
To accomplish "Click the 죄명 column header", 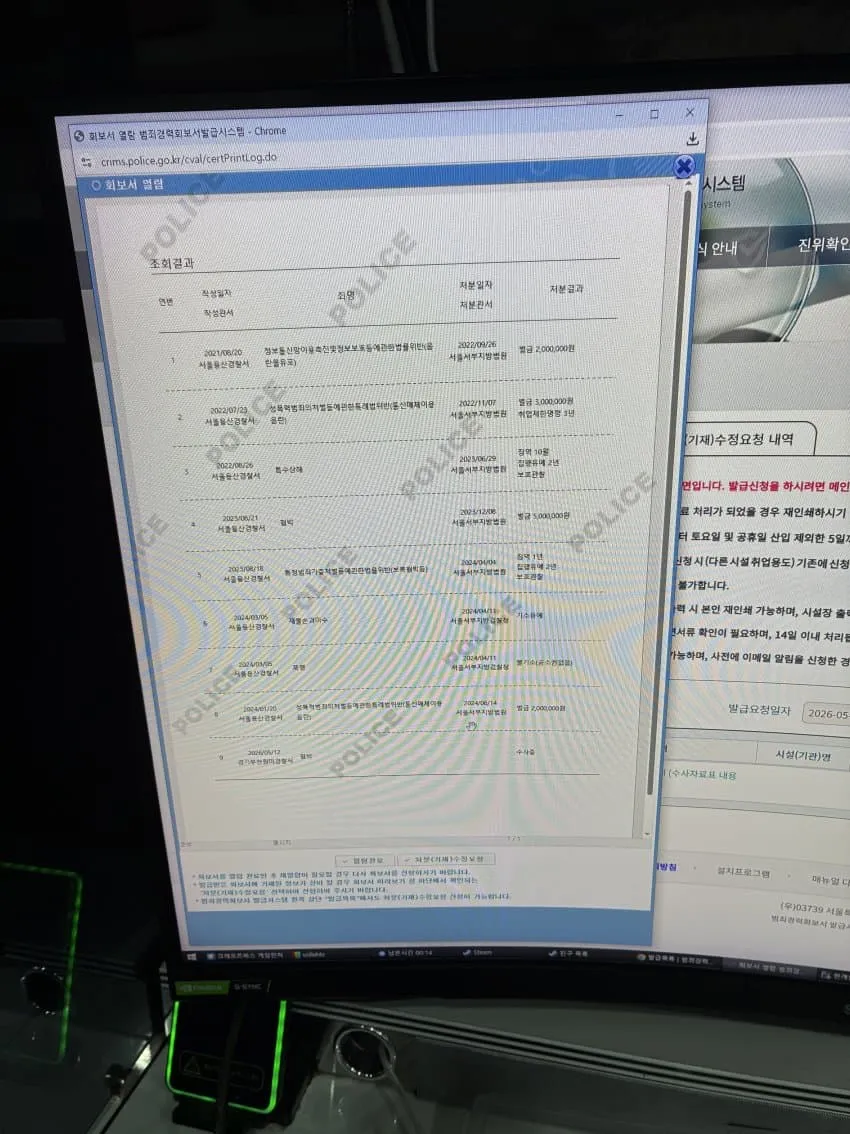I will click(346, 295).
